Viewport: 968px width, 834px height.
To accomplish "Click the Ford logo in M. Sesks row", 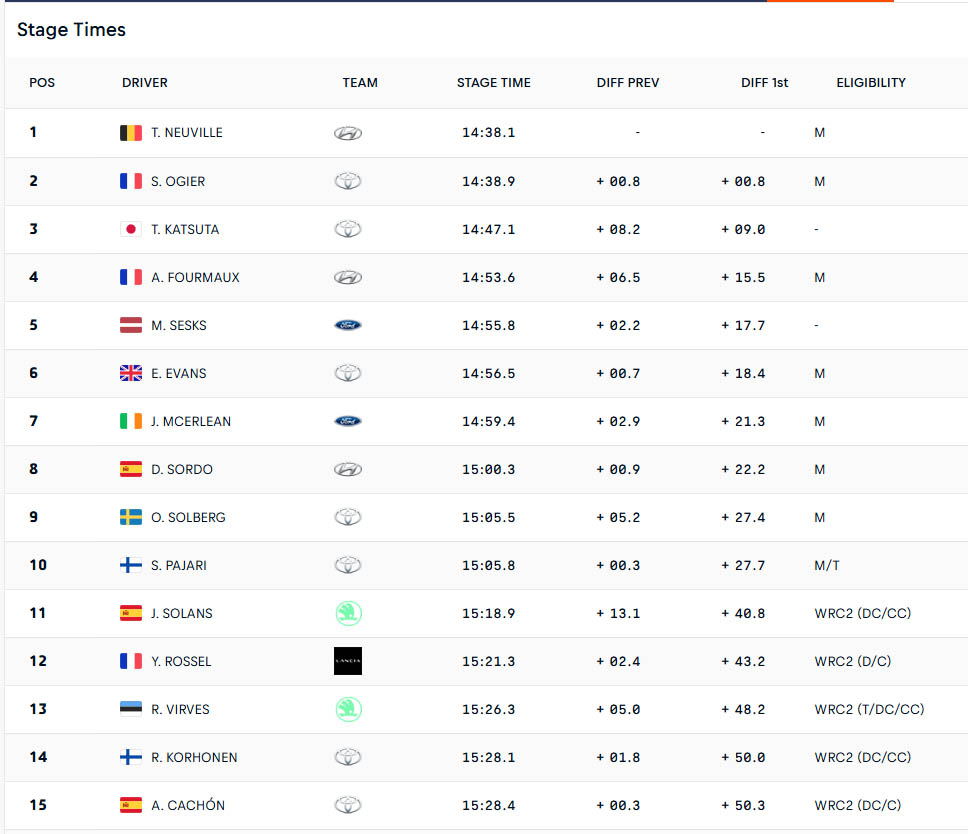I will pos(348,325).
